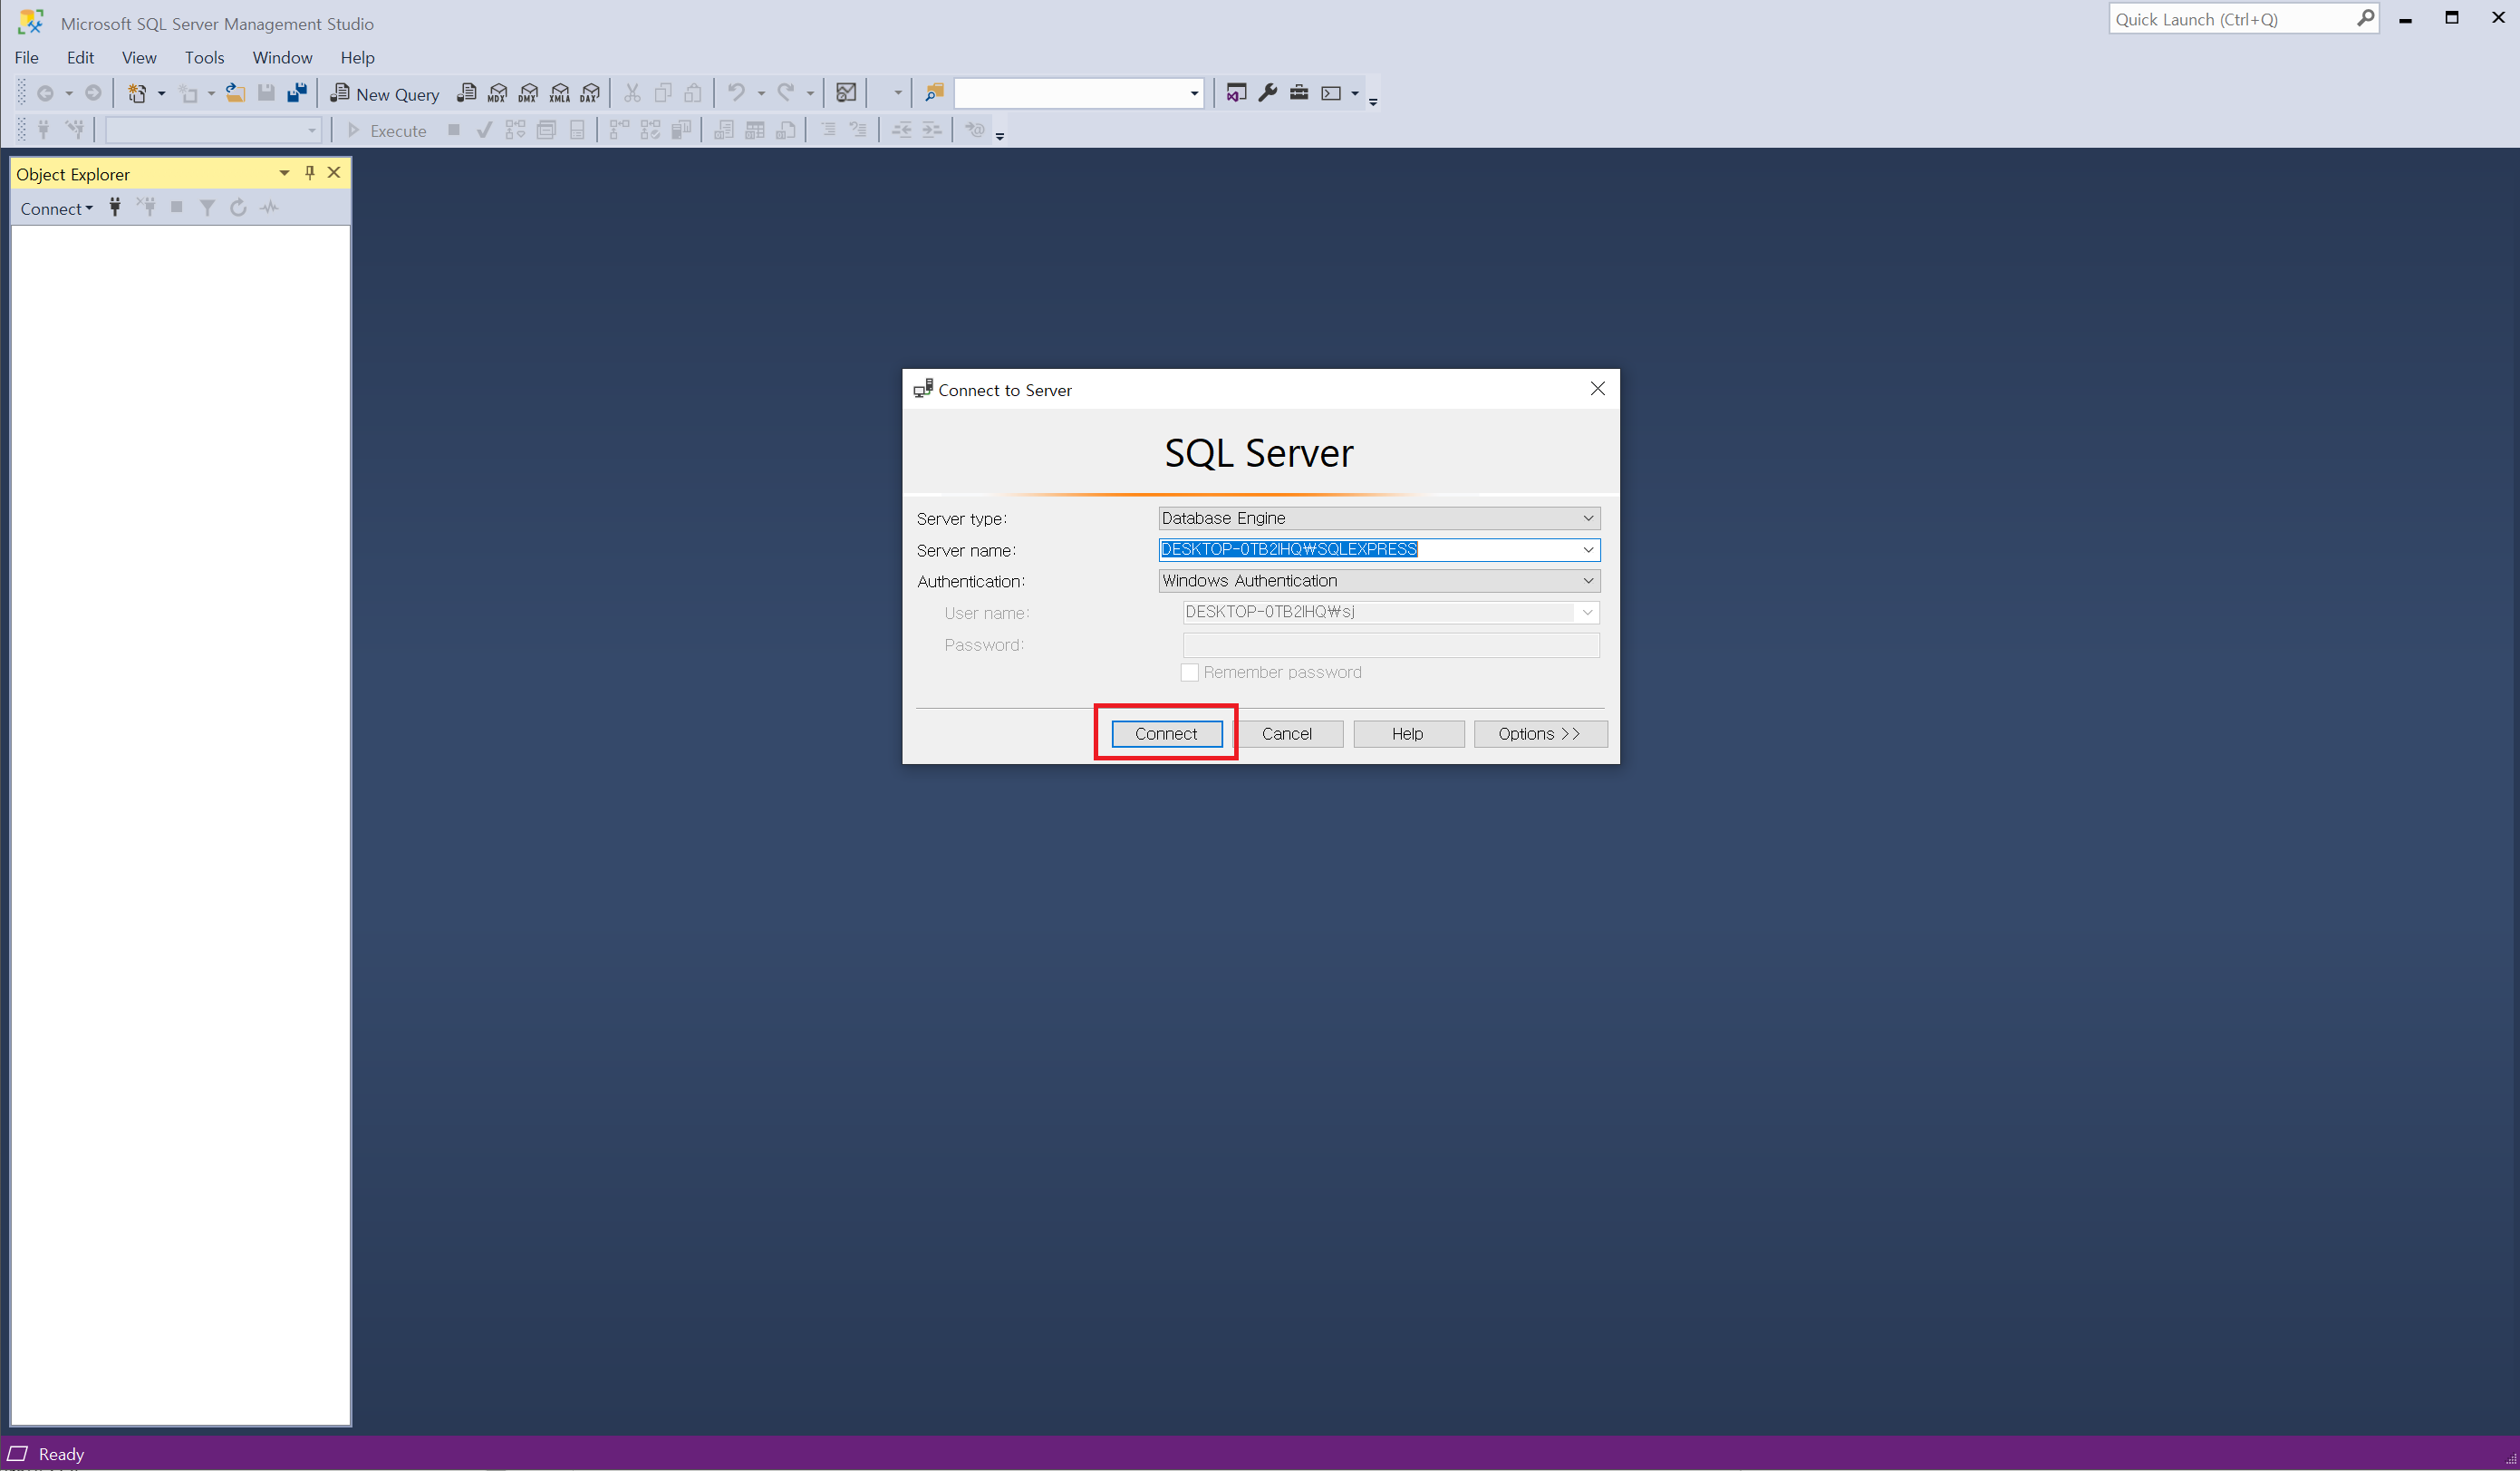Screen dimensions: 2520x1471
Task: Open the Authentication dropdown list
Action: [1587, 581]
